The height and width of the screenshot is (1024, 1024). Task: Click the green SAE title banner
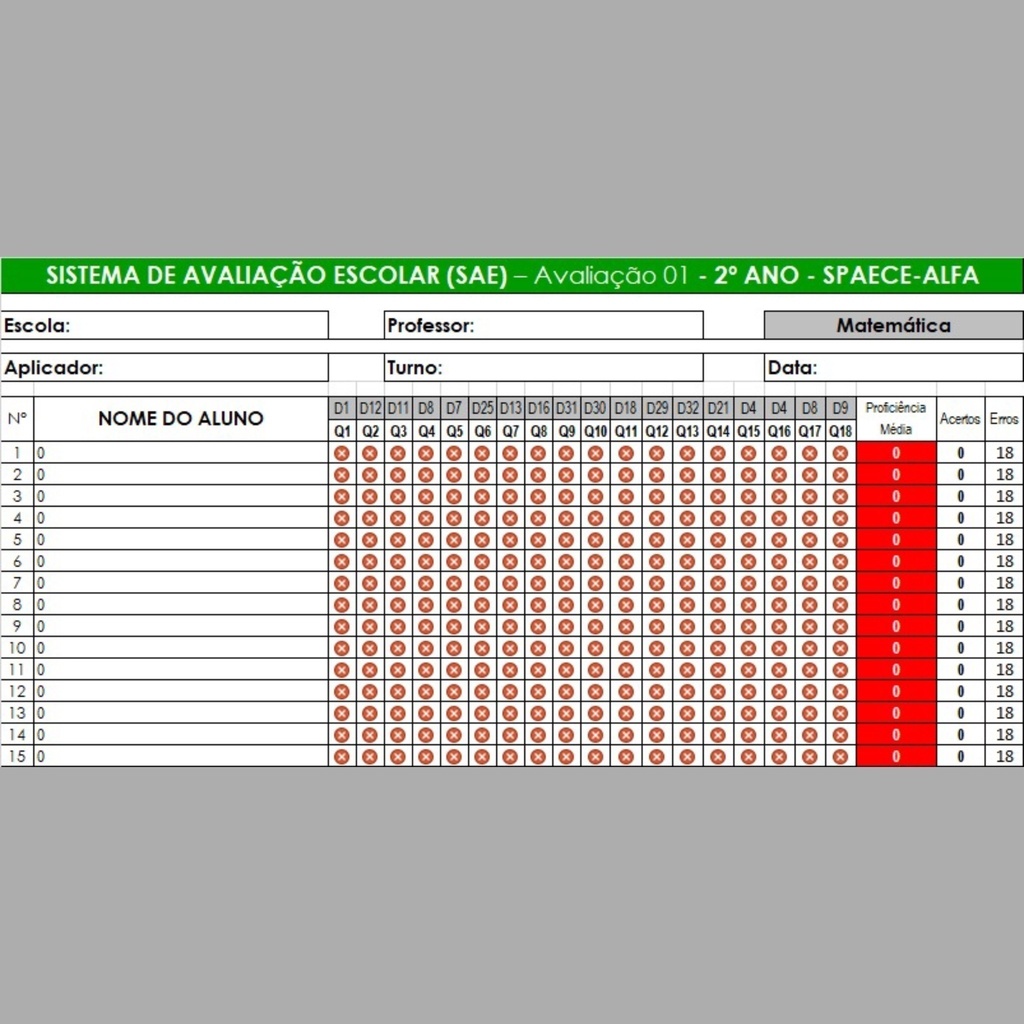click(512, 276)
